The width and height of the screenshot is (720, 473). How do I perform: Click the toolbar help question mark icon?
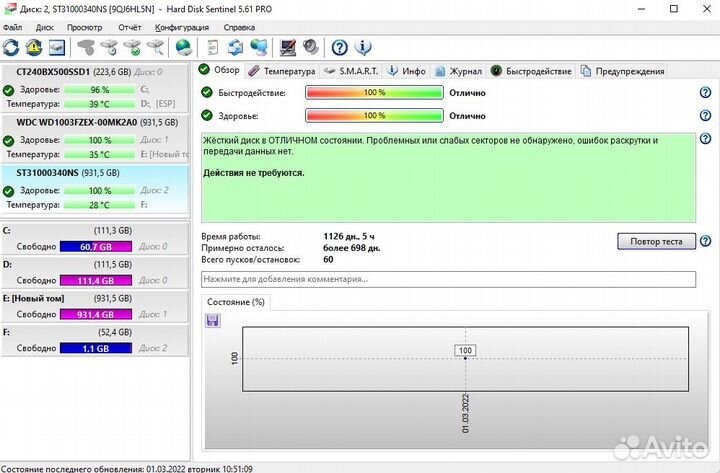(340, 47)
